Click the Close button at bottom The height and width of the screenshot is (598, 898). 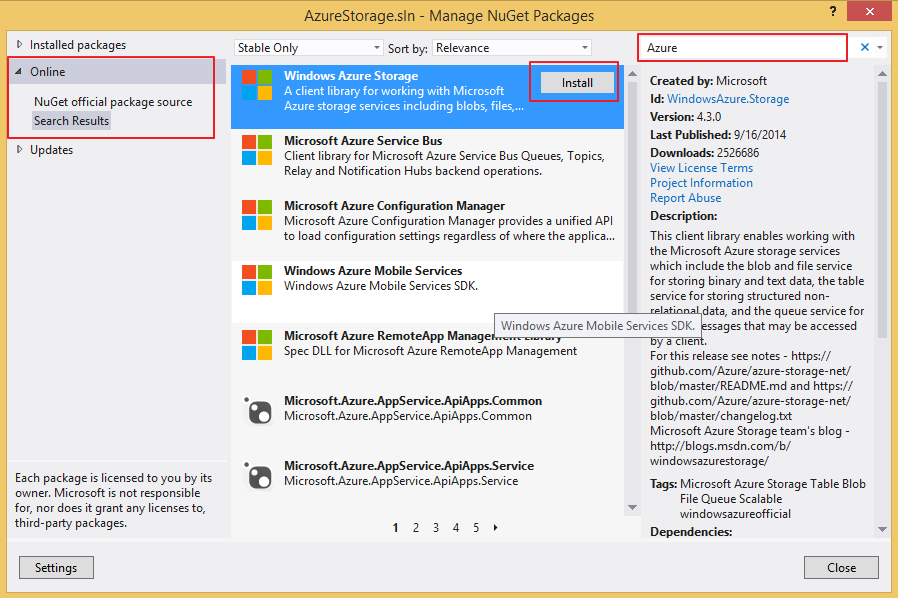click(841, 568)
